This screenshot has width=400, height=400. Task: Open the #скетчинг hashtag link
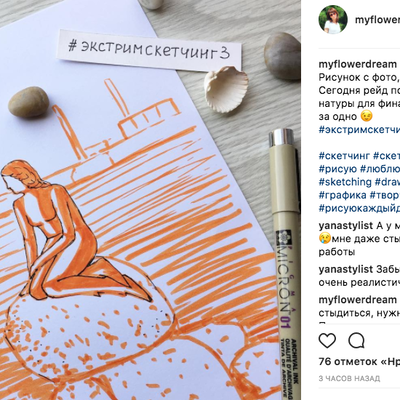[x=344, y=155]
